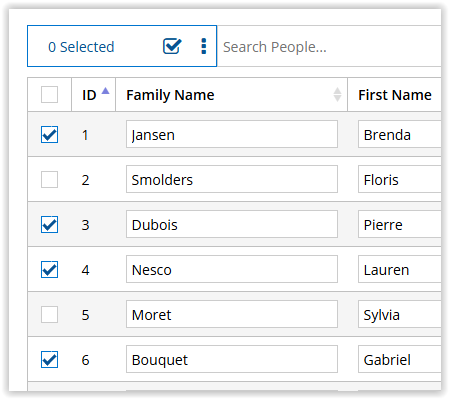Viewport: 449px width, 399px height.
Task: Check the row 5 Moret checkbox
Action: click(x=49, y=315)
